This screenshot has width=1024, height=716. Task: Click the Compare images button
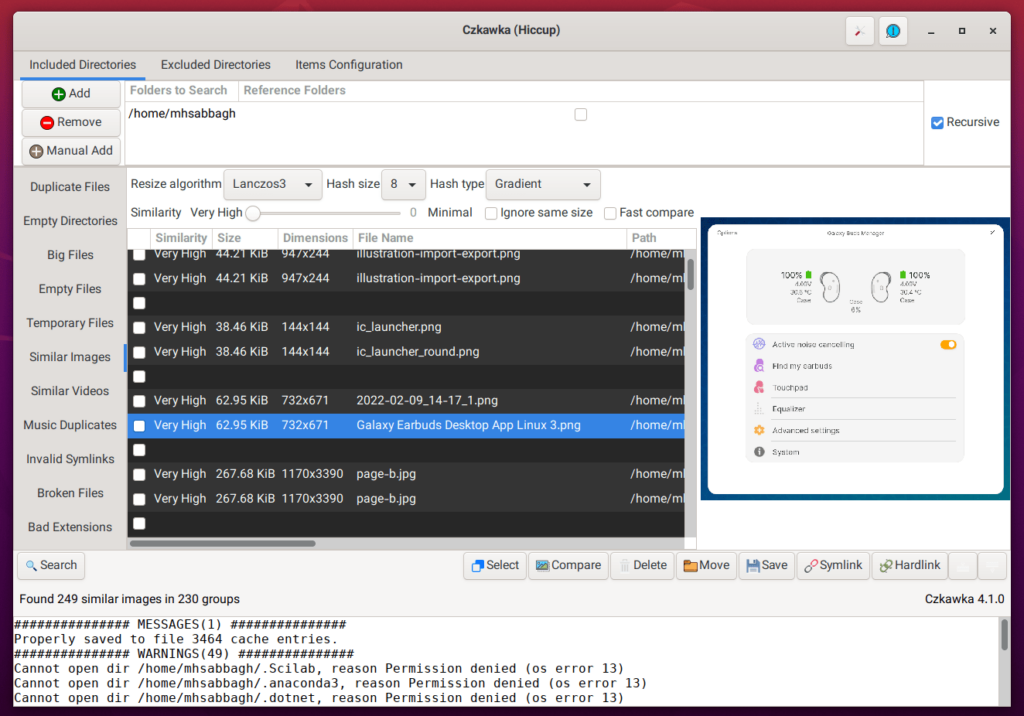568,565
